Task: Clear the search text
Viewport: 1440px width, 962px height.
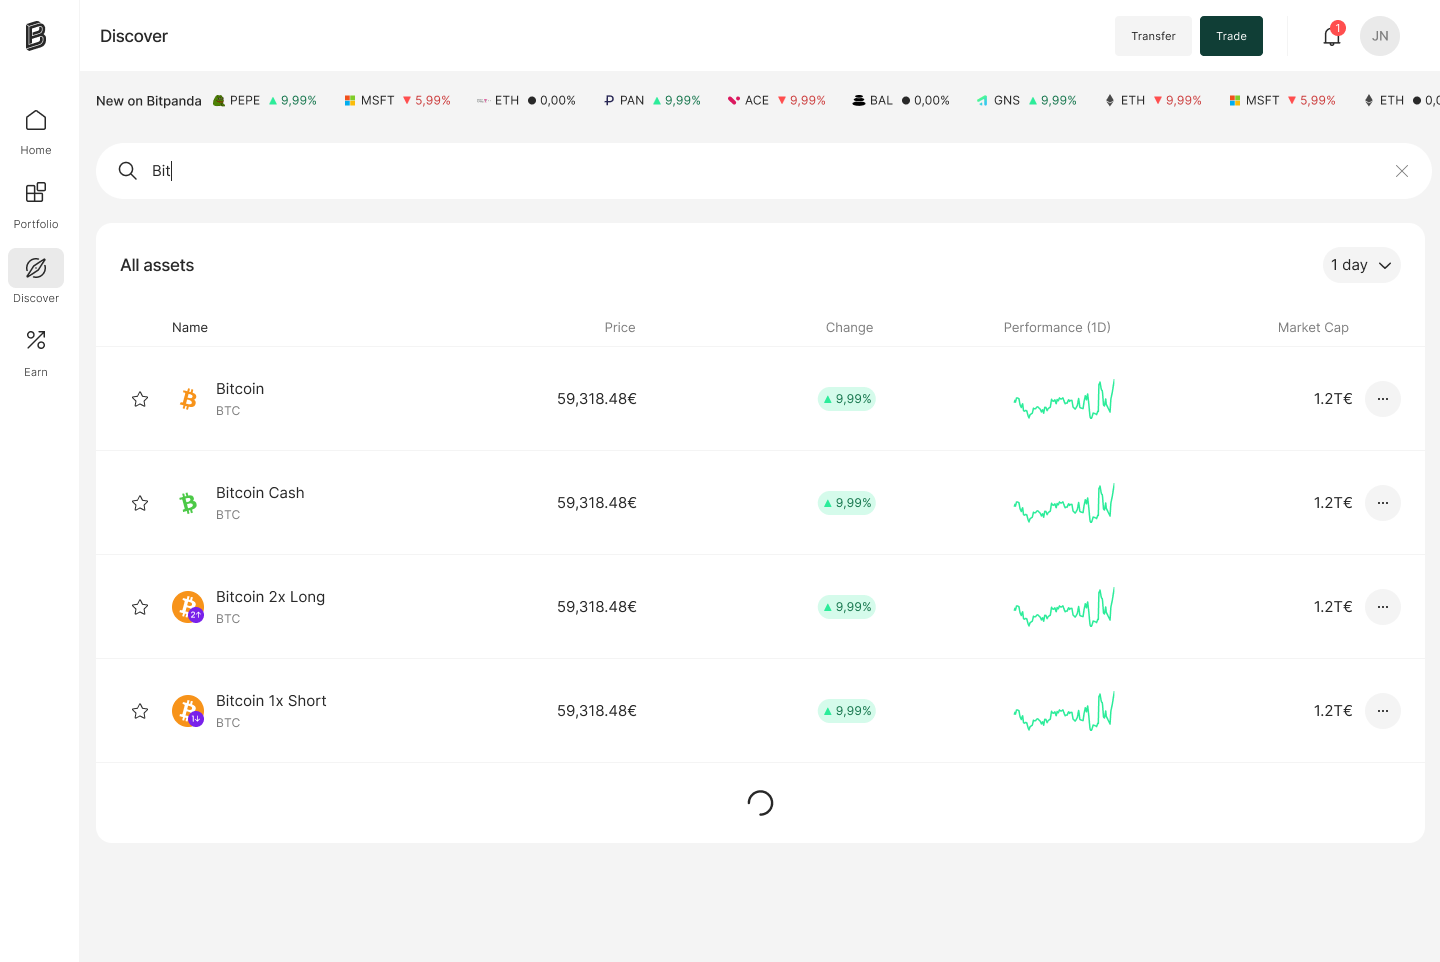Action: pos(1402,171)
